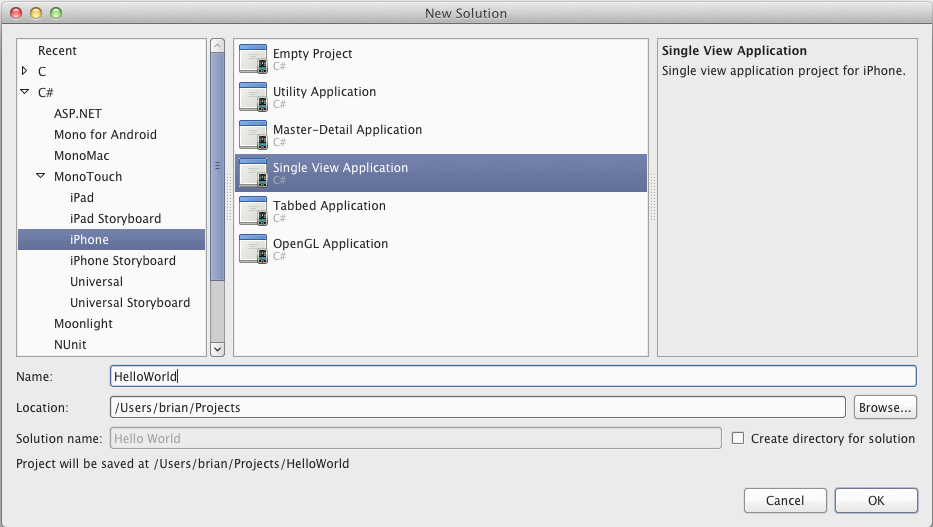Click into the Name text field
This screenshot has height=527, width=933.
tap(513, 376)
